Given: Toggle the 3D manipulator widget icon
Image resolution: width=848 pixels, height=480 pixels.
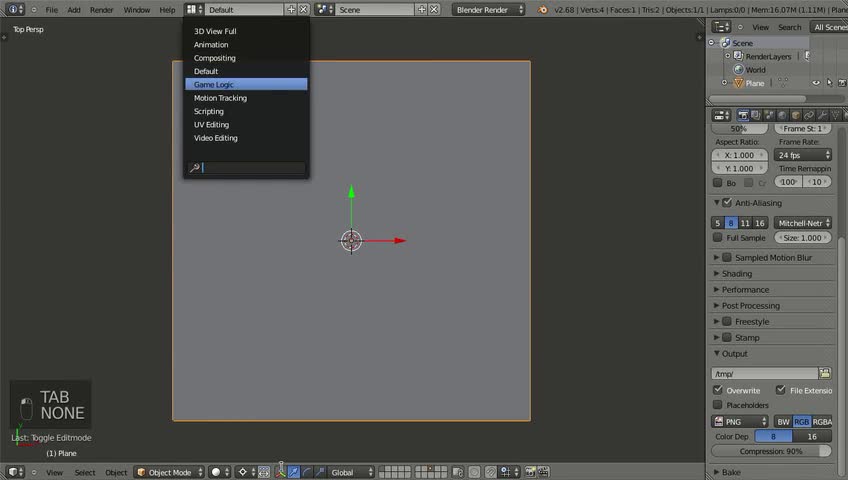Looking at the screenshot, I should [280, 471].
